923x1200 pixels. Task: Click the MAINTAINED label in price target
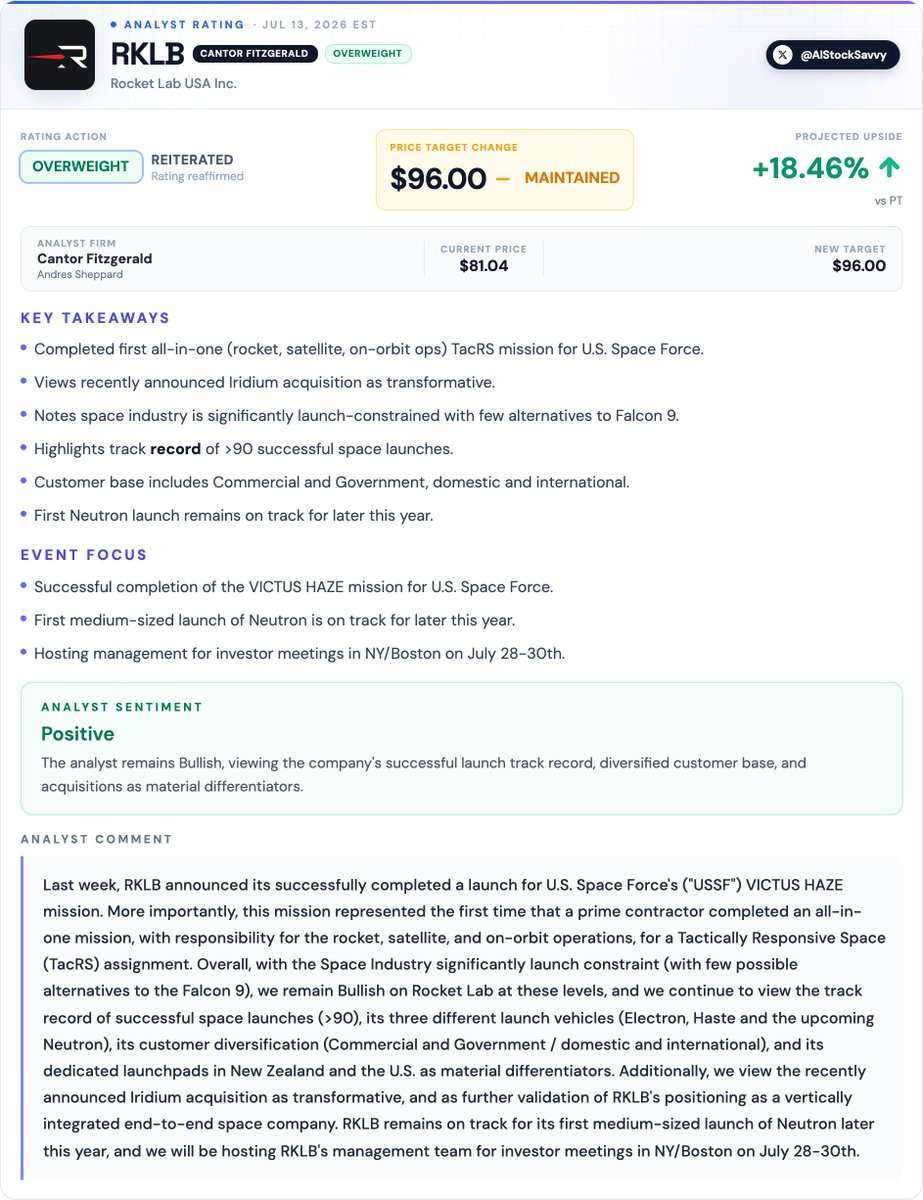572,178
